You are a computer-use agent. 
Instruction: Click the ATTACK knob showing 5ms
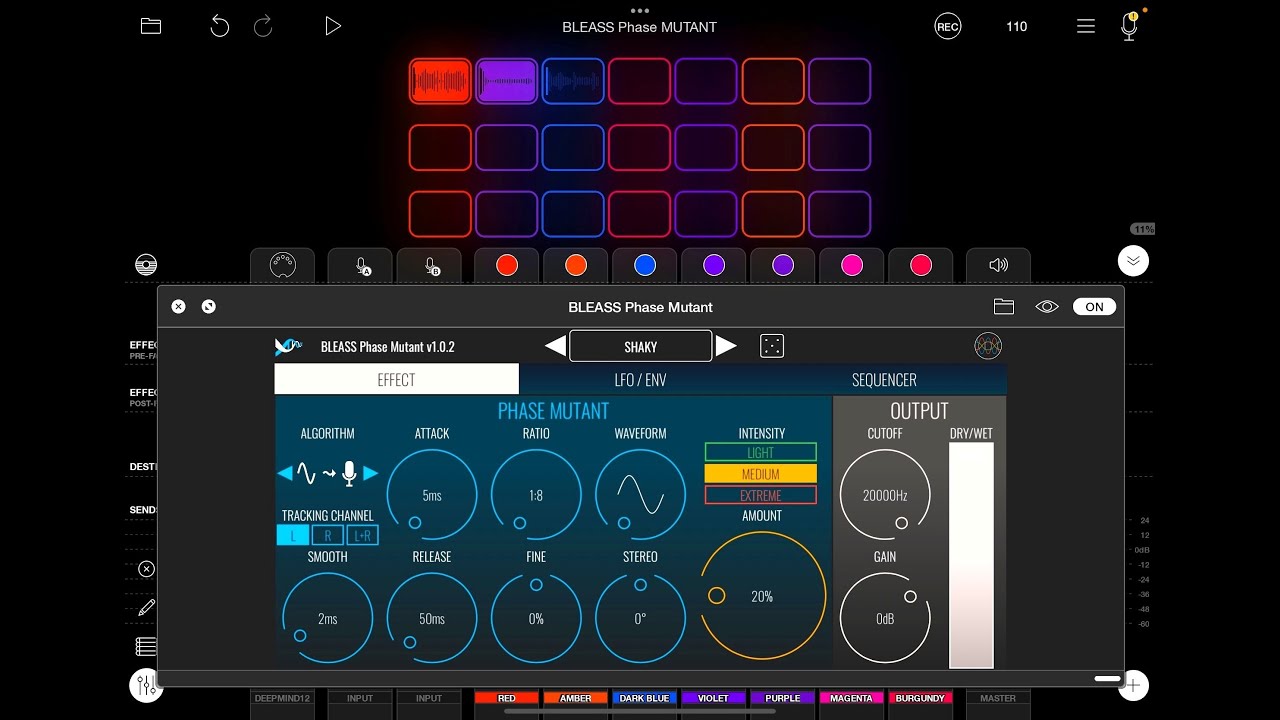click(432, 495)
